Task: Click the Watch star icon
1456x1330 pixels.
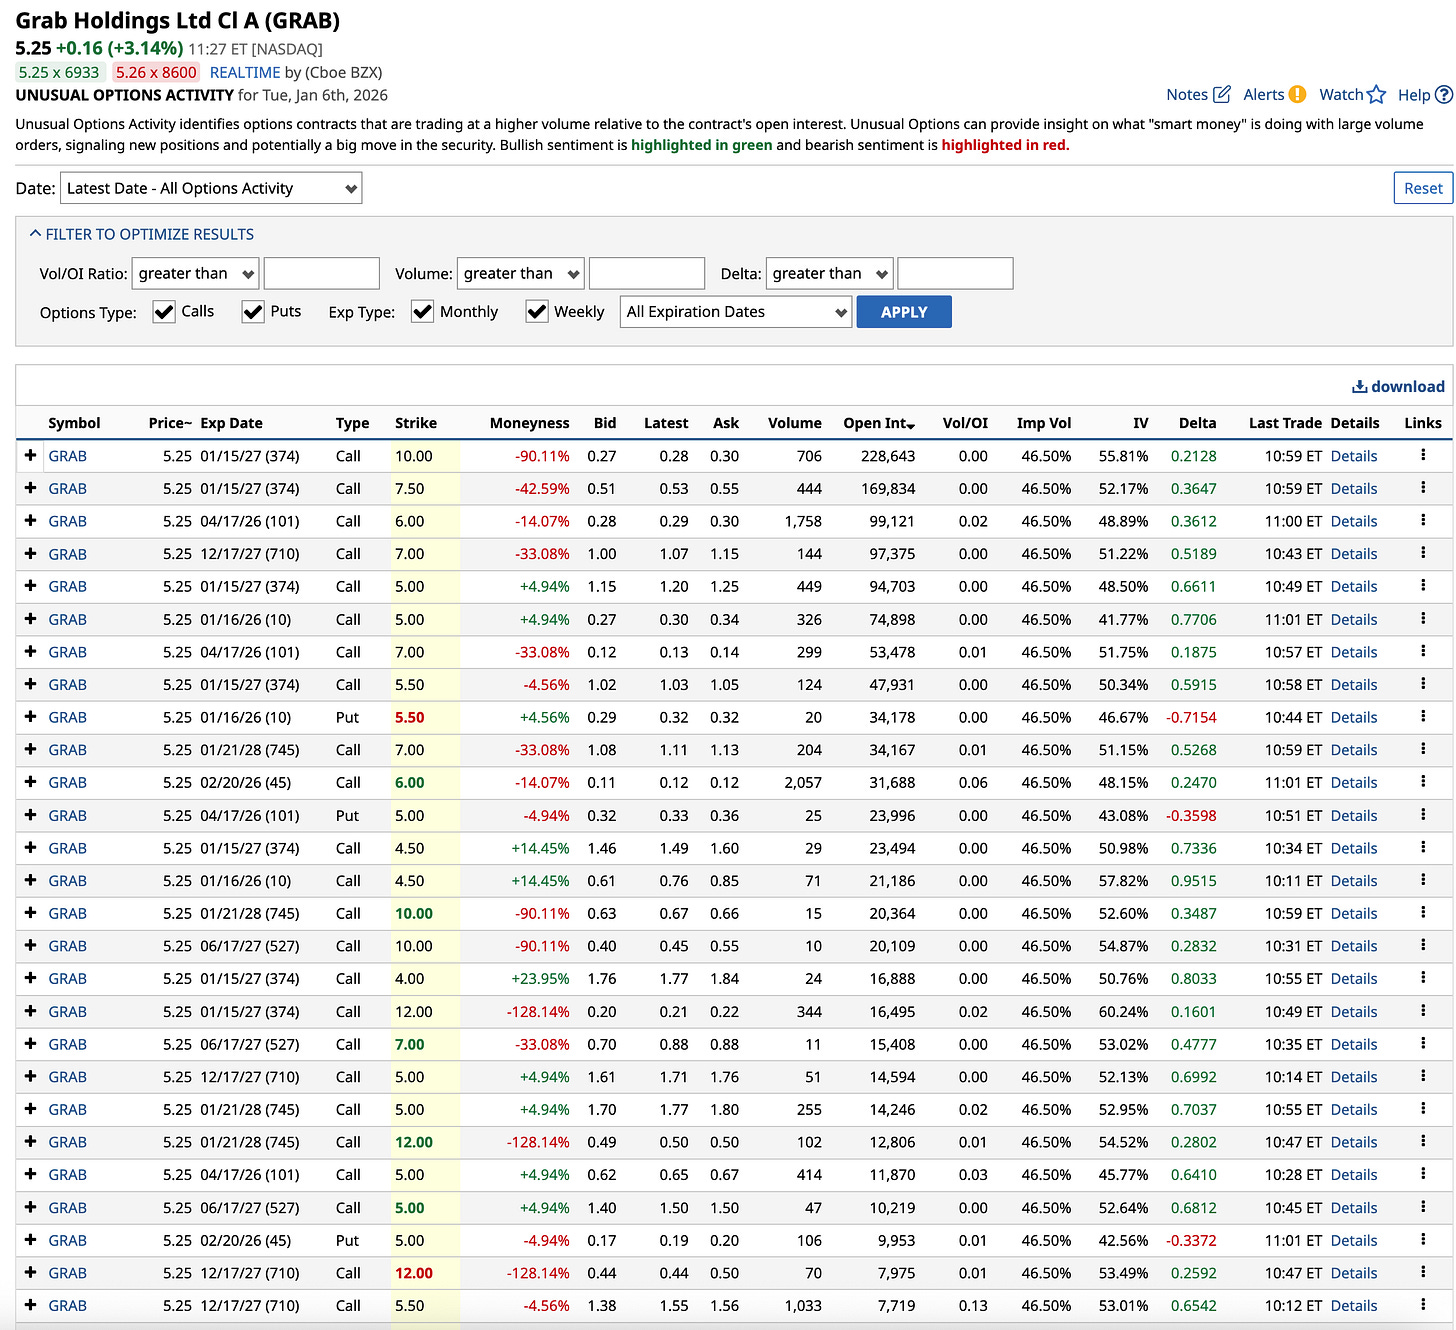Action: [x=1377, y=94]
